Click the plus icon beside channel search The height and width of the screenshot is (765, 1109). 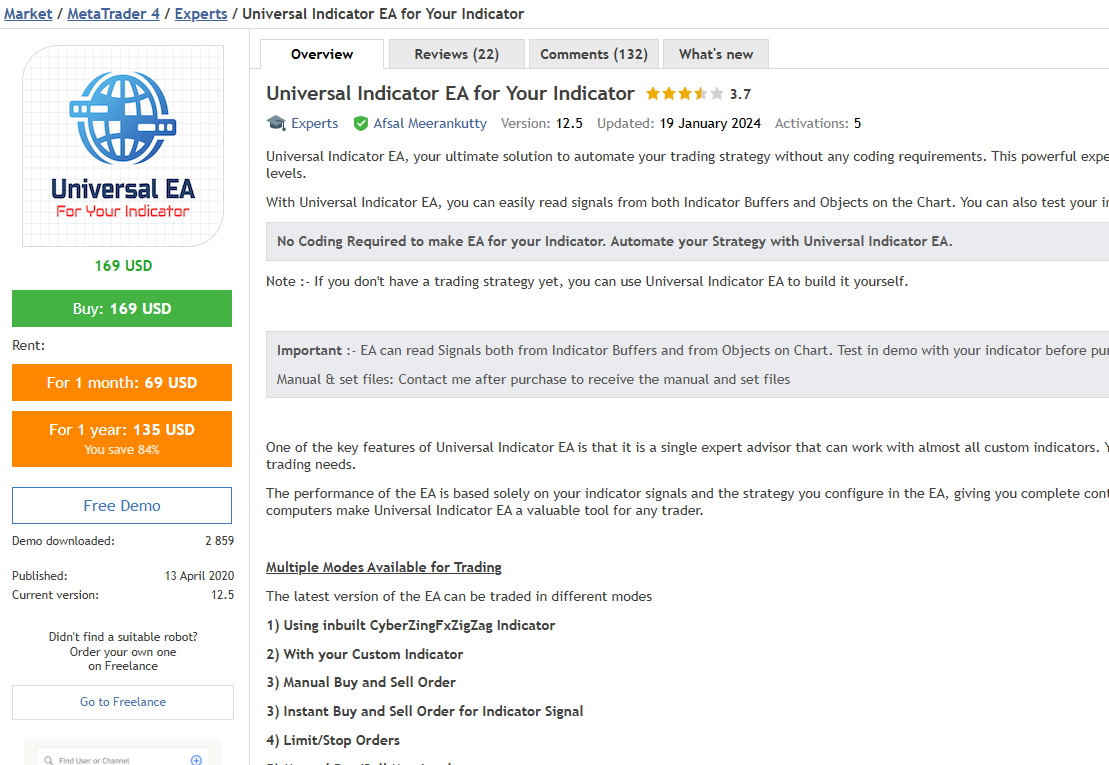click(196, 760)
